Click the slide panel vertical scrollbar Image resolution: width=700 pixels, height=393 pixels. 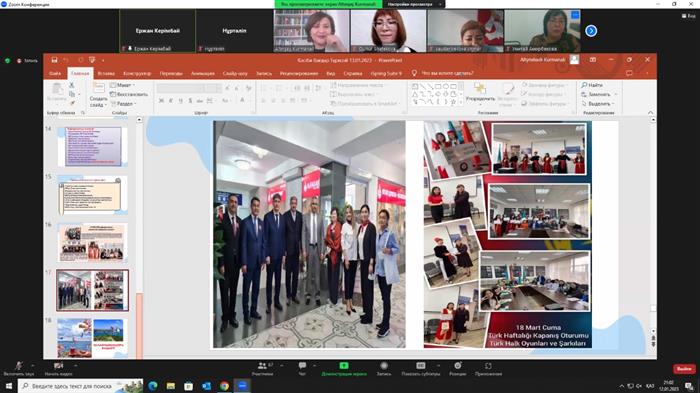tap(139, 238)
